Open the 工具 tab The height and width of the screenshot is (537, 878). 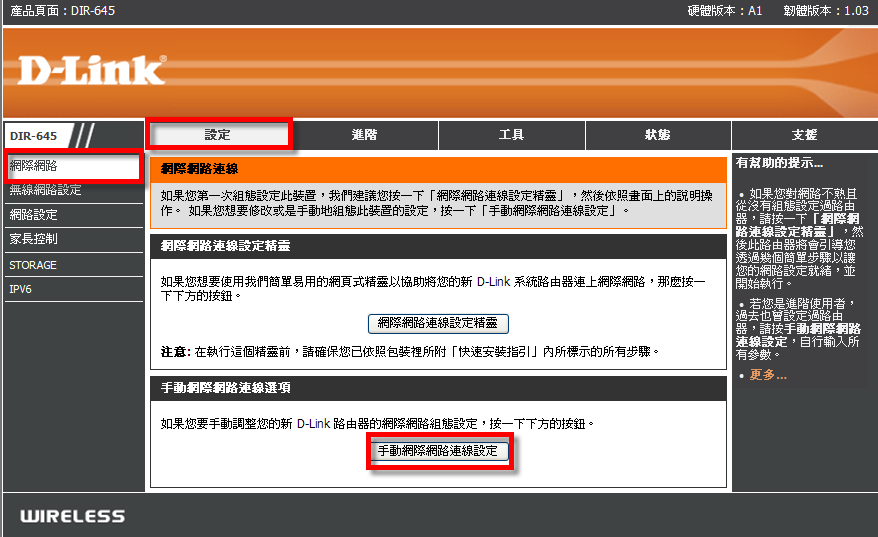coord(511,134)
